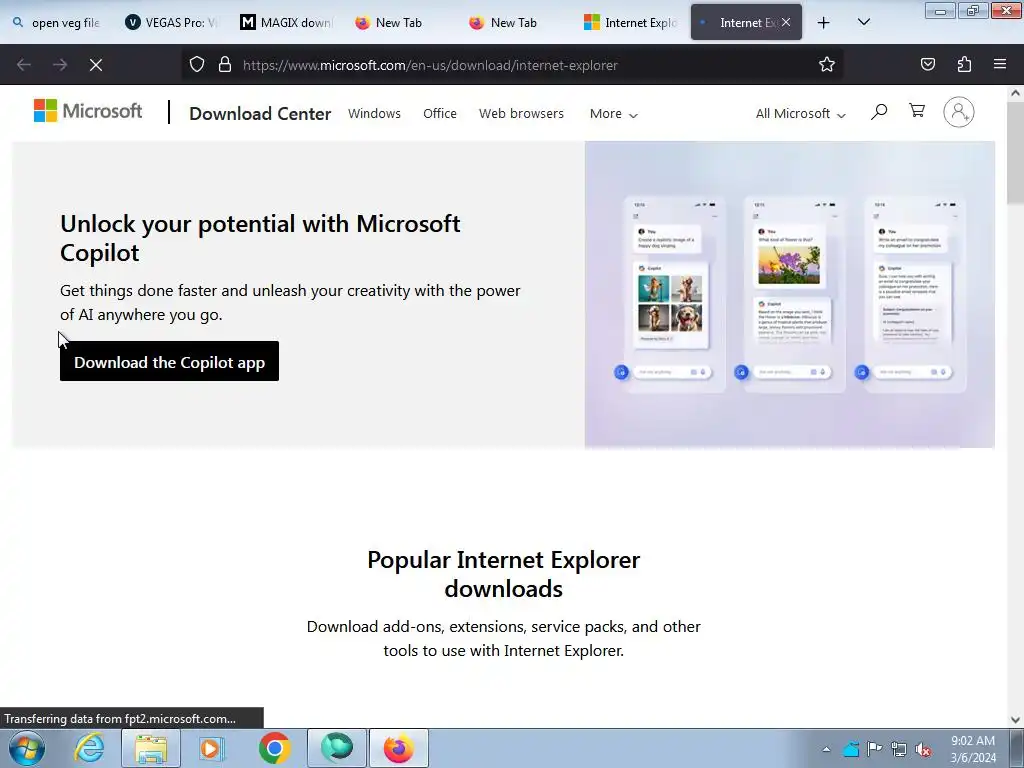Click the 'Unlock your potential with Microsoft Copilot' heading
1024x768 pixels.
260,238
